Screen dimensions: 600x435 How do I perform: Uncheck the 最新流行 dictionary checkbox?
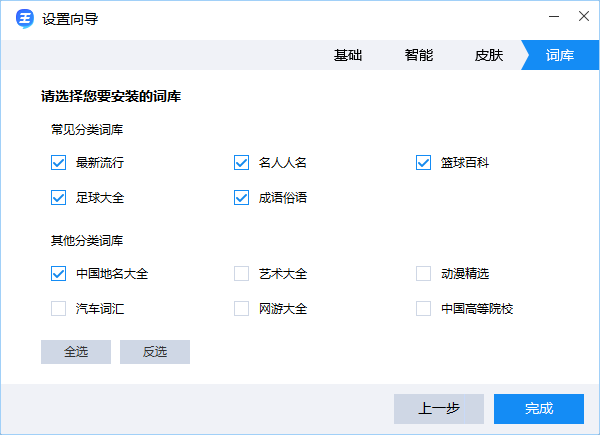[58, 162]
